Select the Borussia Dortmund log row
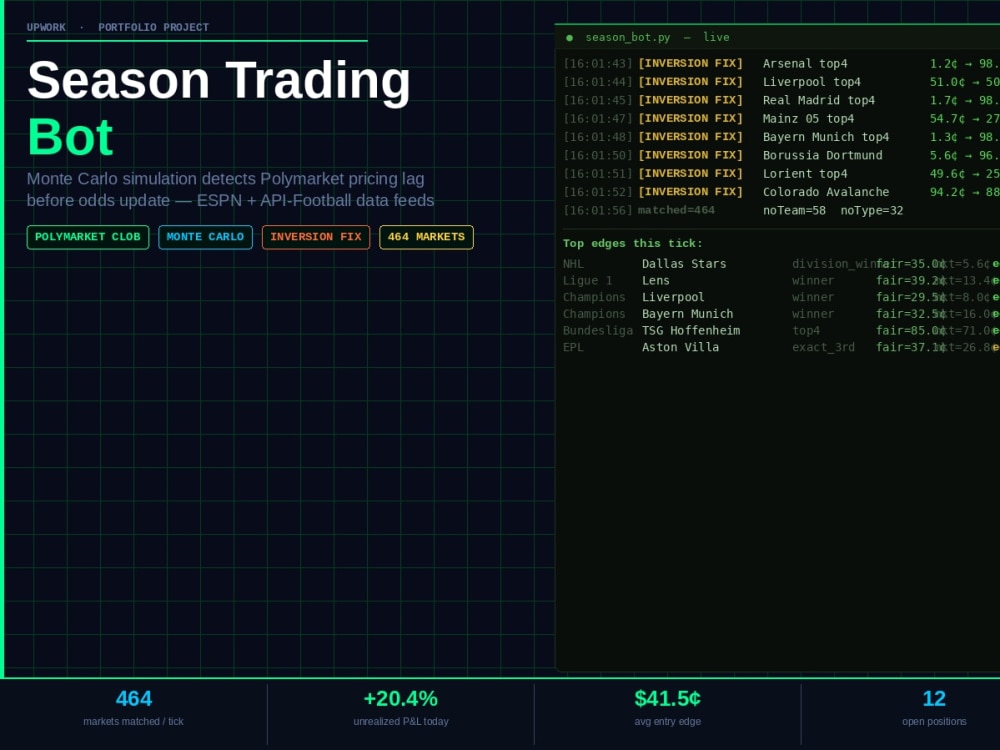The image size is (1000, 750). point(781,156)
